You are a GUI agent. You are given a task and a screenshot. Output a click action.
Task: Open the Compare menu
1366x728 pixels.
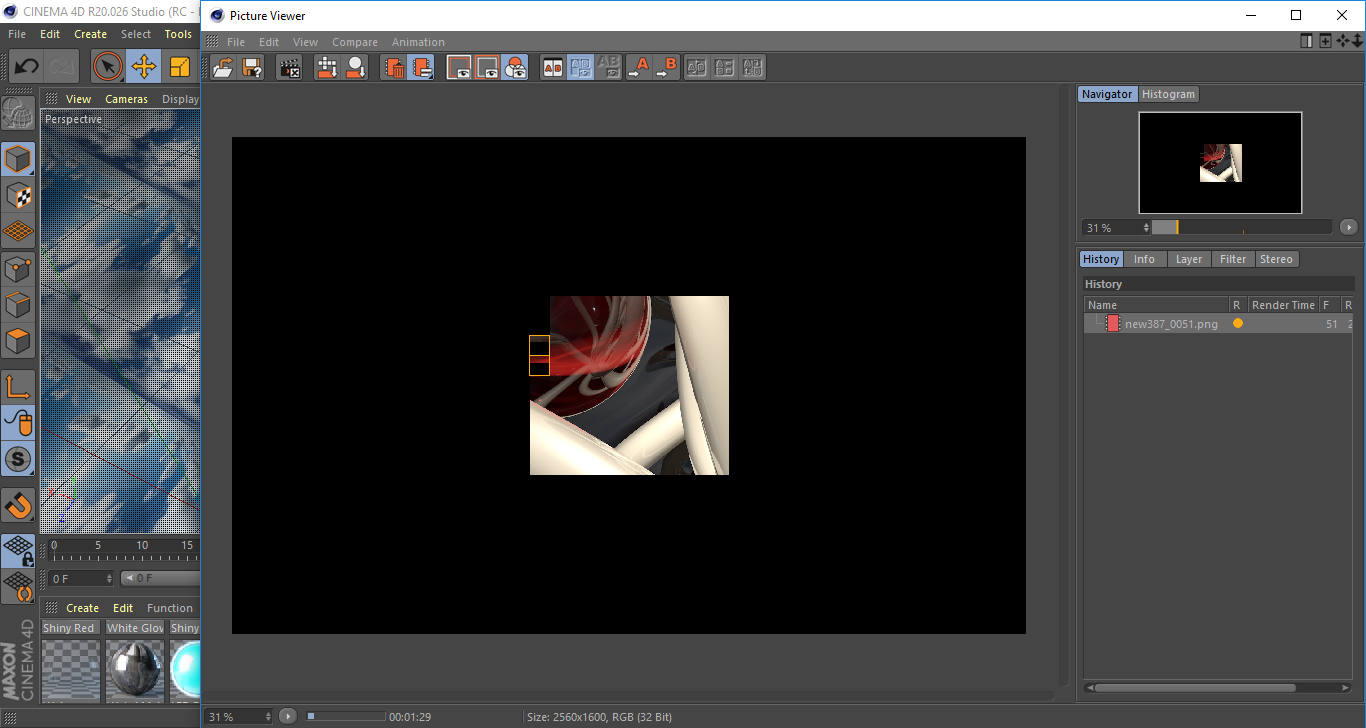click(355, 42)
